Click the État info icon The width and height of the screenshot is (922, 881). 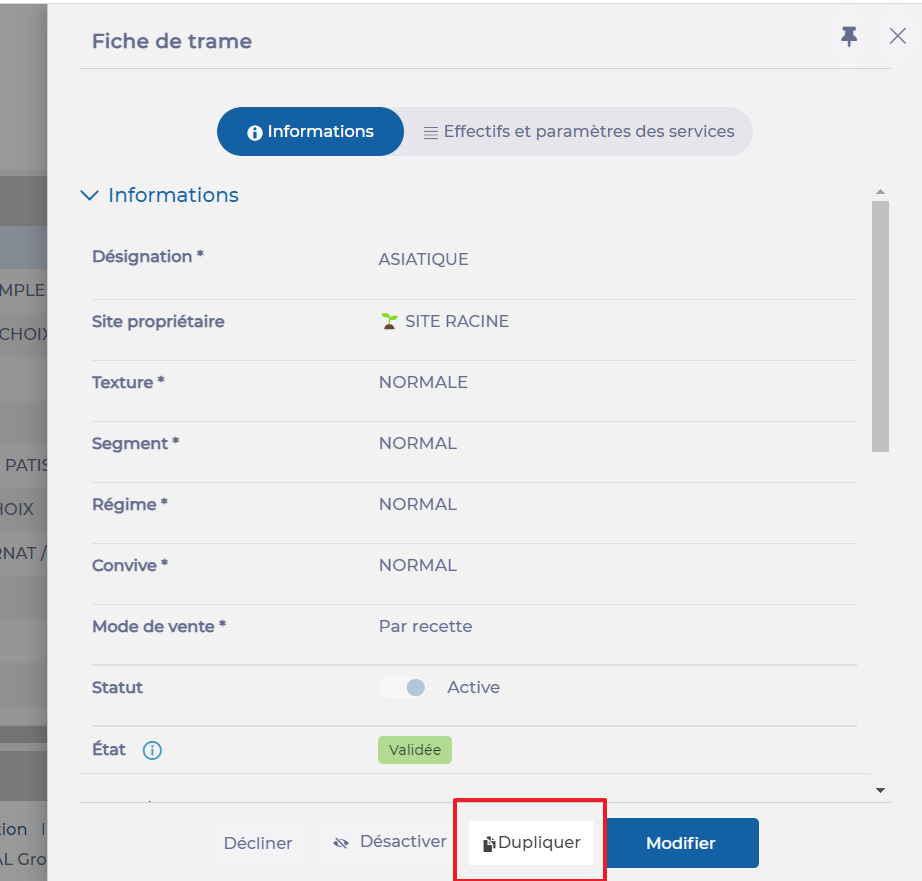coord(152,750)
